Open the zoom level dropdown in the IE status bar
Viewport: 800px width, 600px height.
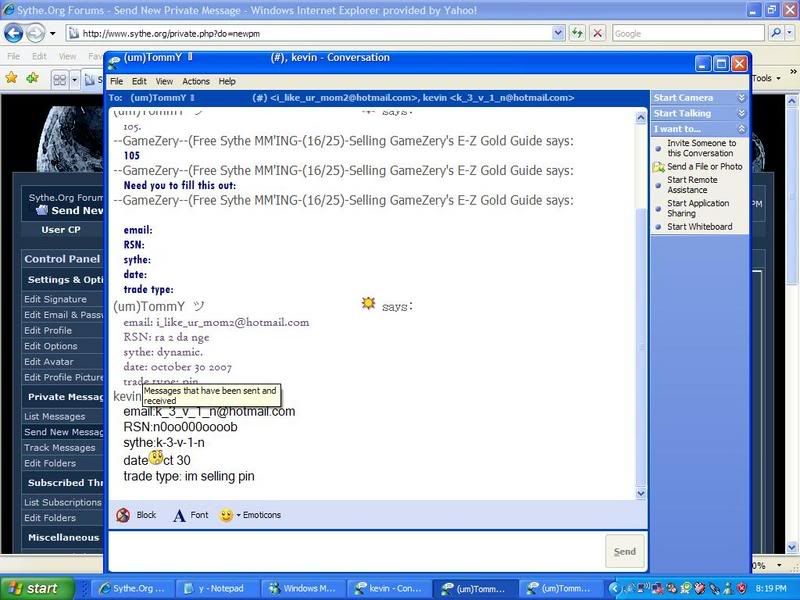click(779, 565)
